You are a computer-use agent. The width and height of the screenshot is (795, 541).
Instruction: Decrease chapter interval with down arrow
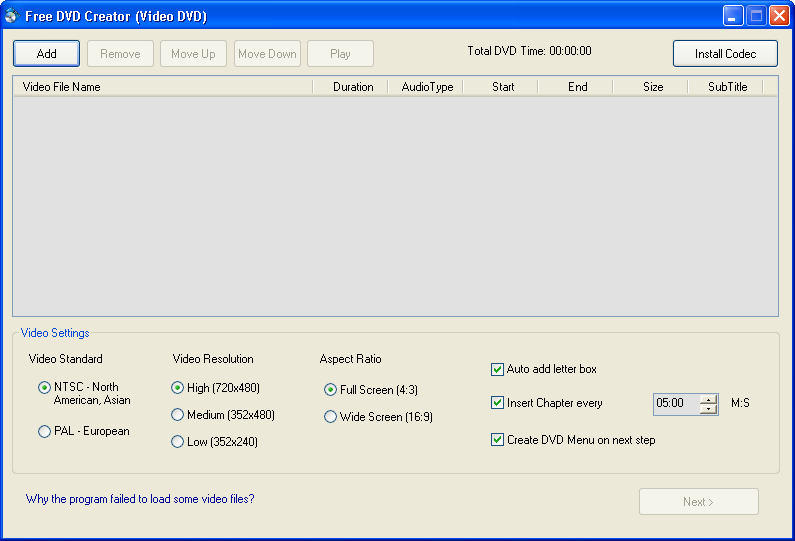708,409
